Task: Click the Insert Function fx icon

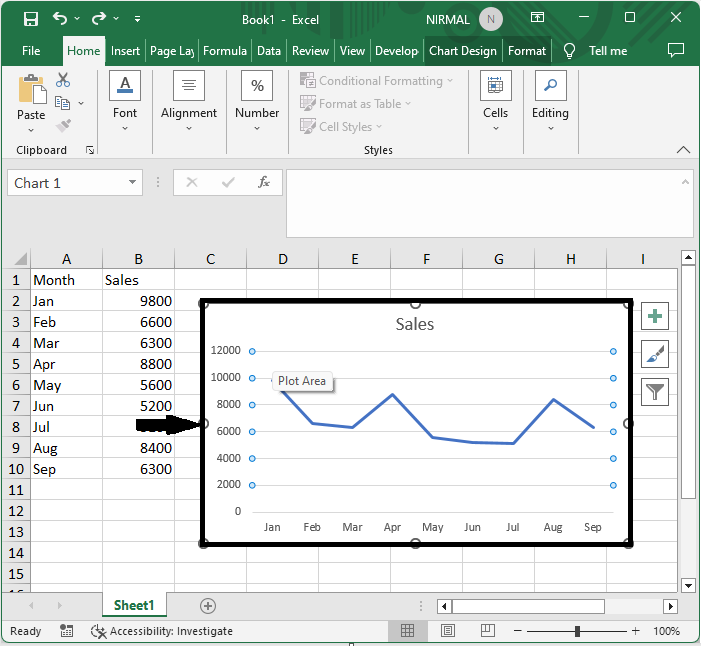Action: [264, 183]
